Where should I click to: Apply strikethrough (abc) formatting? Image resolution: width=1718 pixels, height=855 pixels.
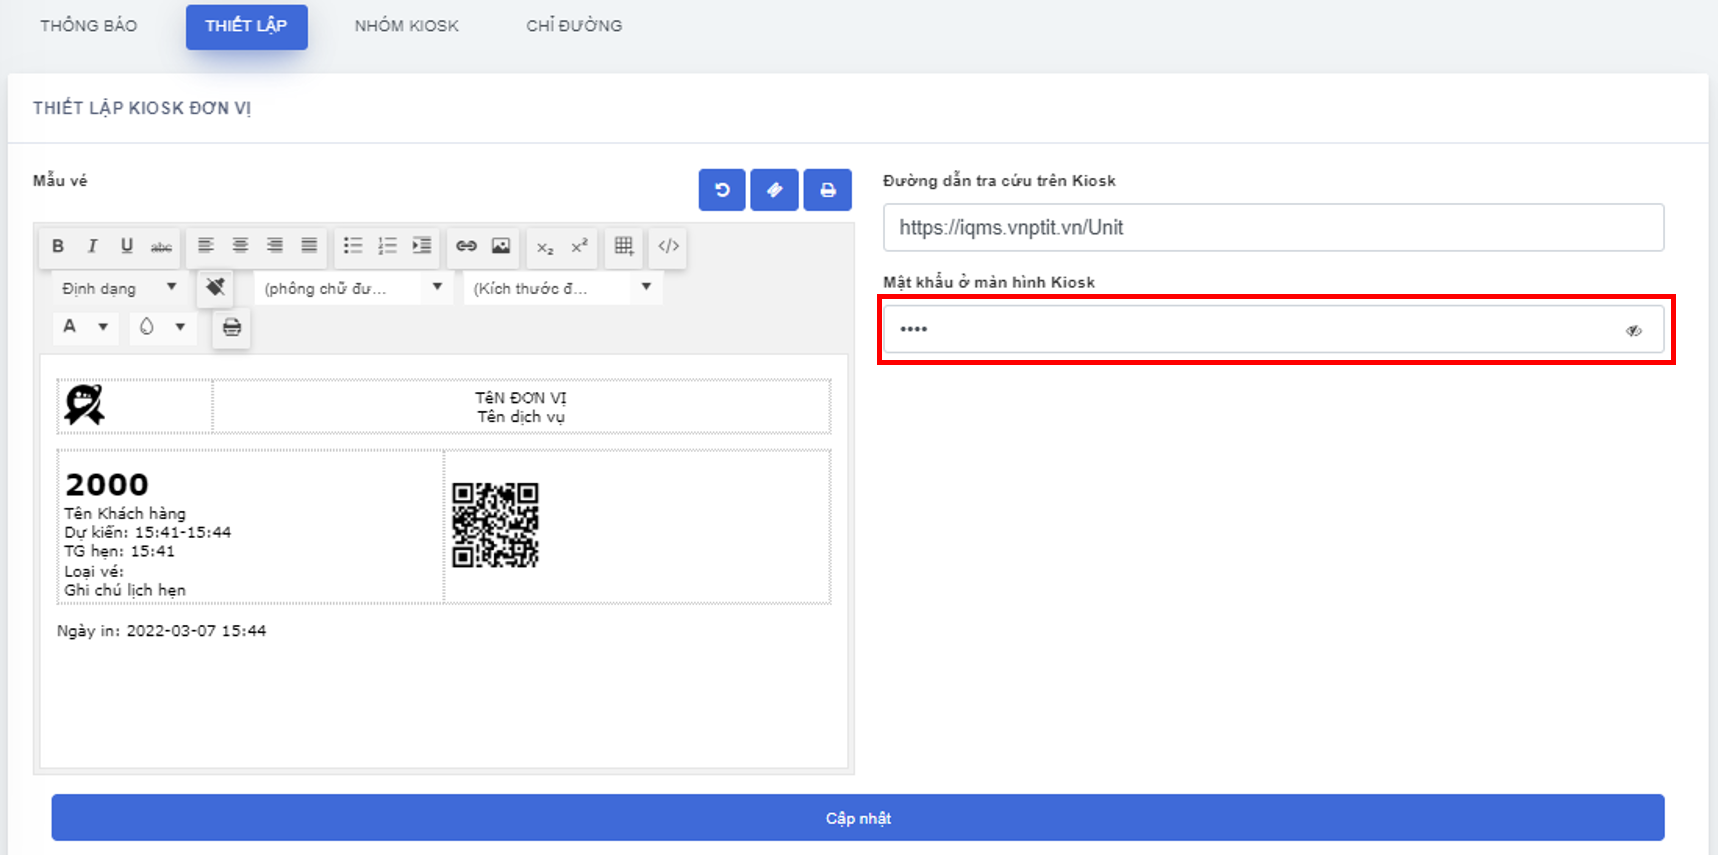point(161,246)
